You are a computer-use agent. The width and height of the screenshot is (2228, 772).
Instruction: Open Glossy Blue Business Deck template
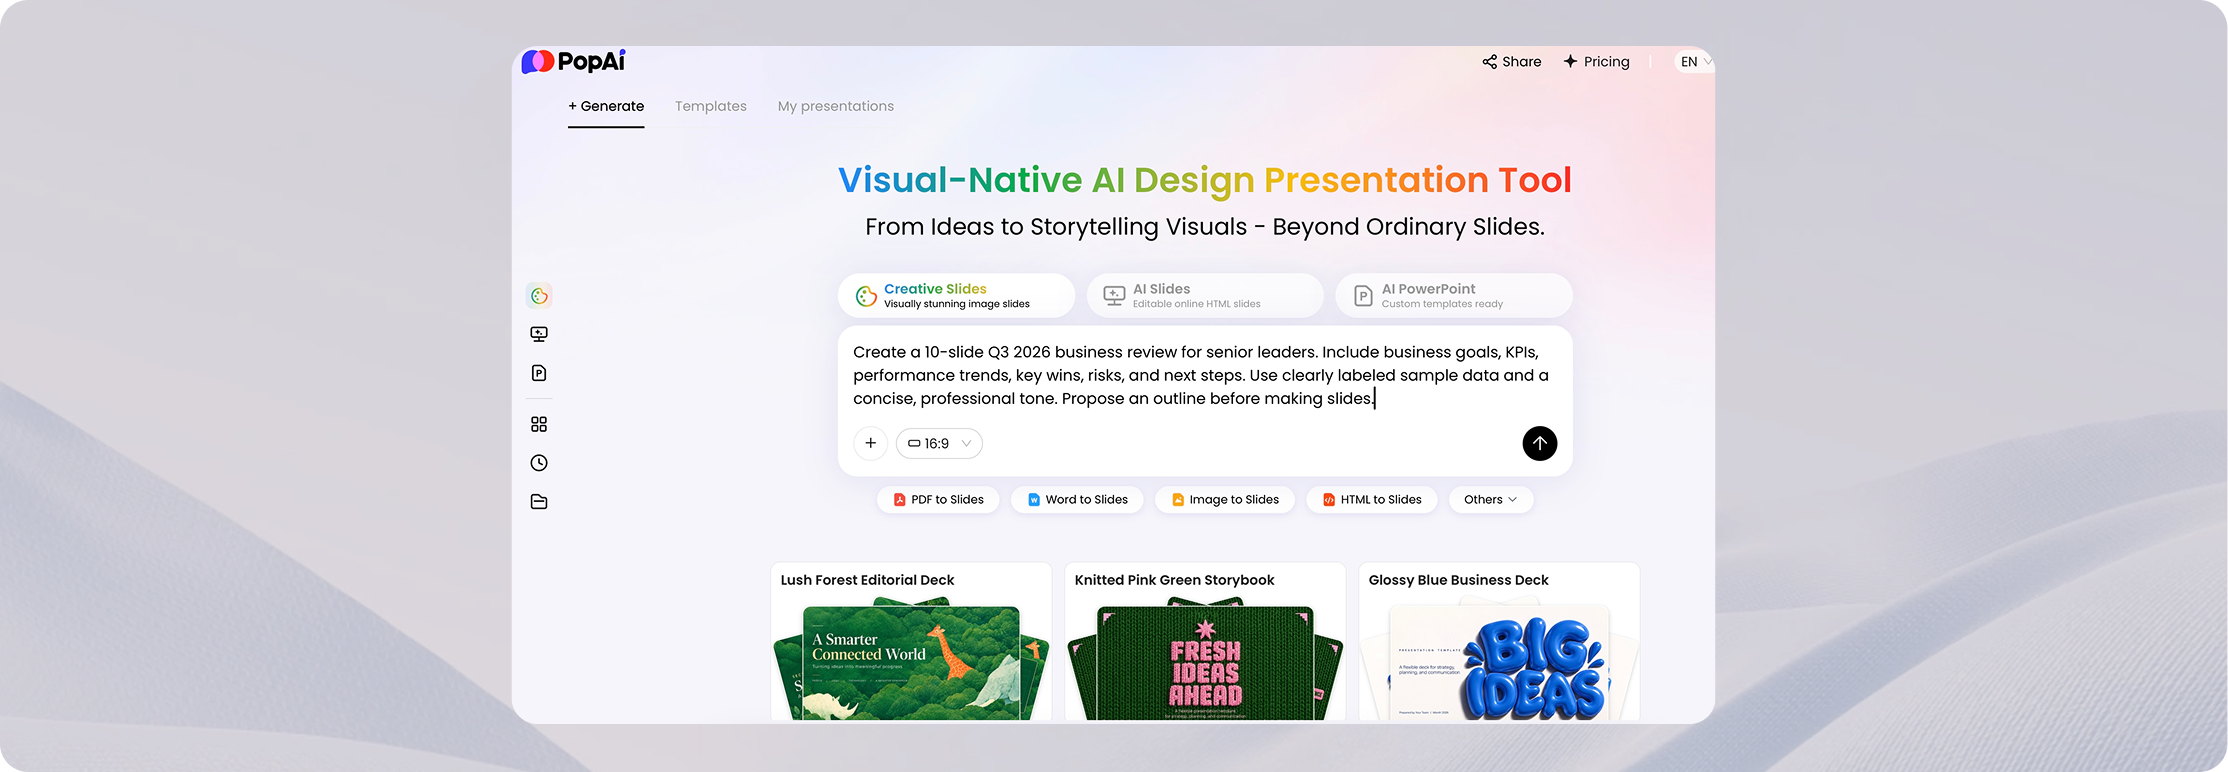pos(1499,642)
